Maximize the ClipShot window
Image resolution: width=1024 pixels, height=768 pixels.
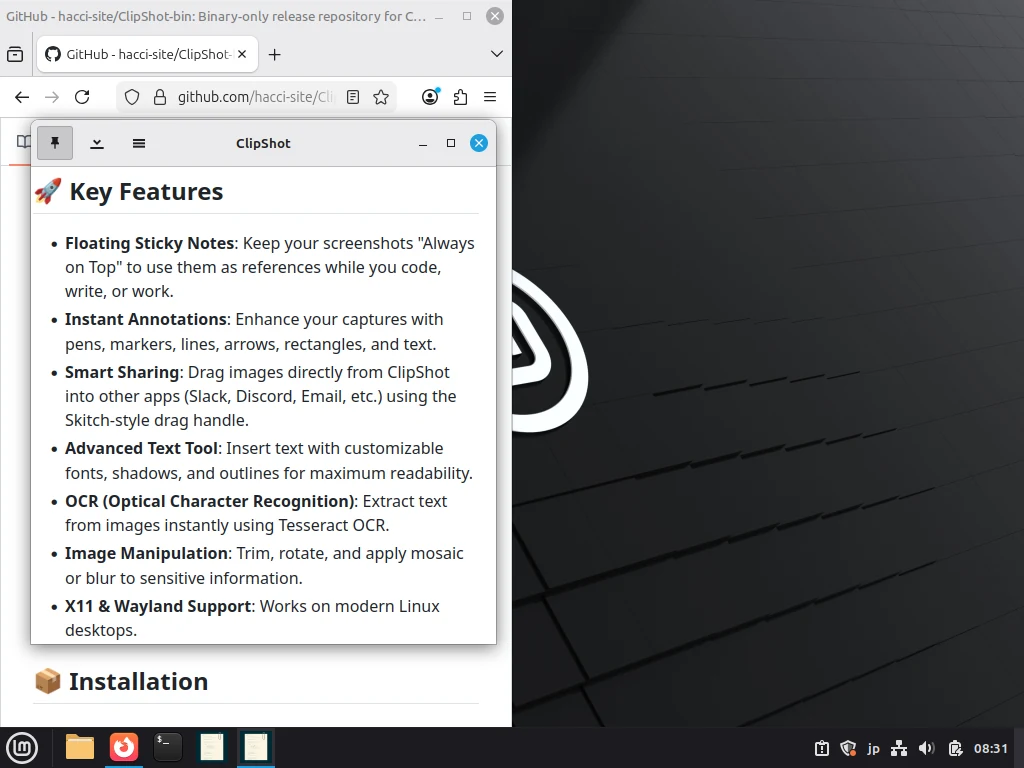451,143
